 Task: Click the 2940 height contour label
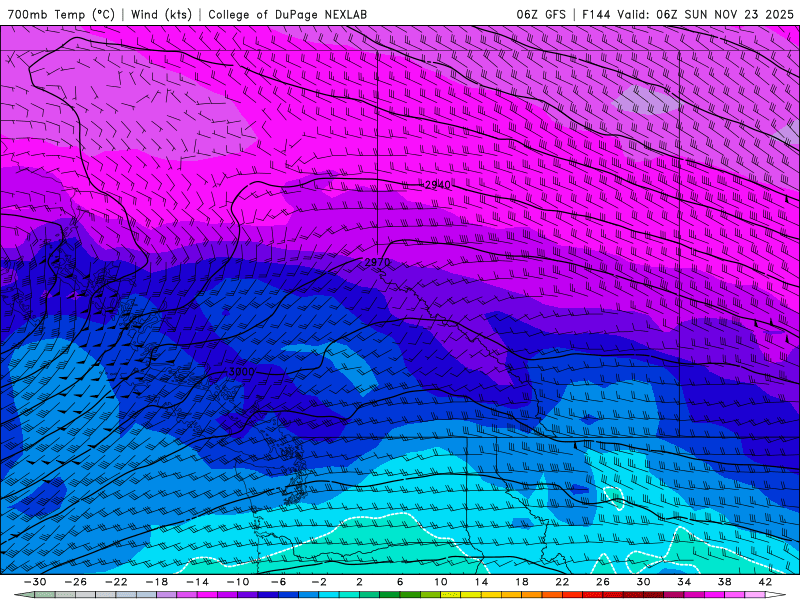click(438, 185)
